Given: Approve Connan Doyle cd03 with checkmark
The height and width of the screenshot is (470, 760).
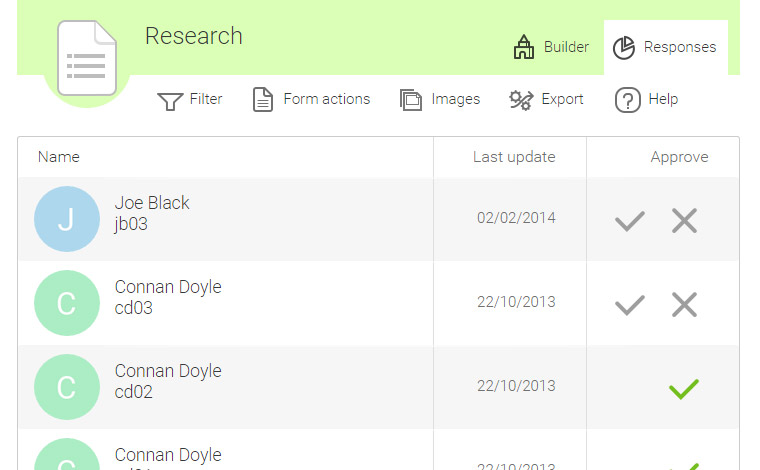Looking at the screenshot, I should tap(630, 305).
